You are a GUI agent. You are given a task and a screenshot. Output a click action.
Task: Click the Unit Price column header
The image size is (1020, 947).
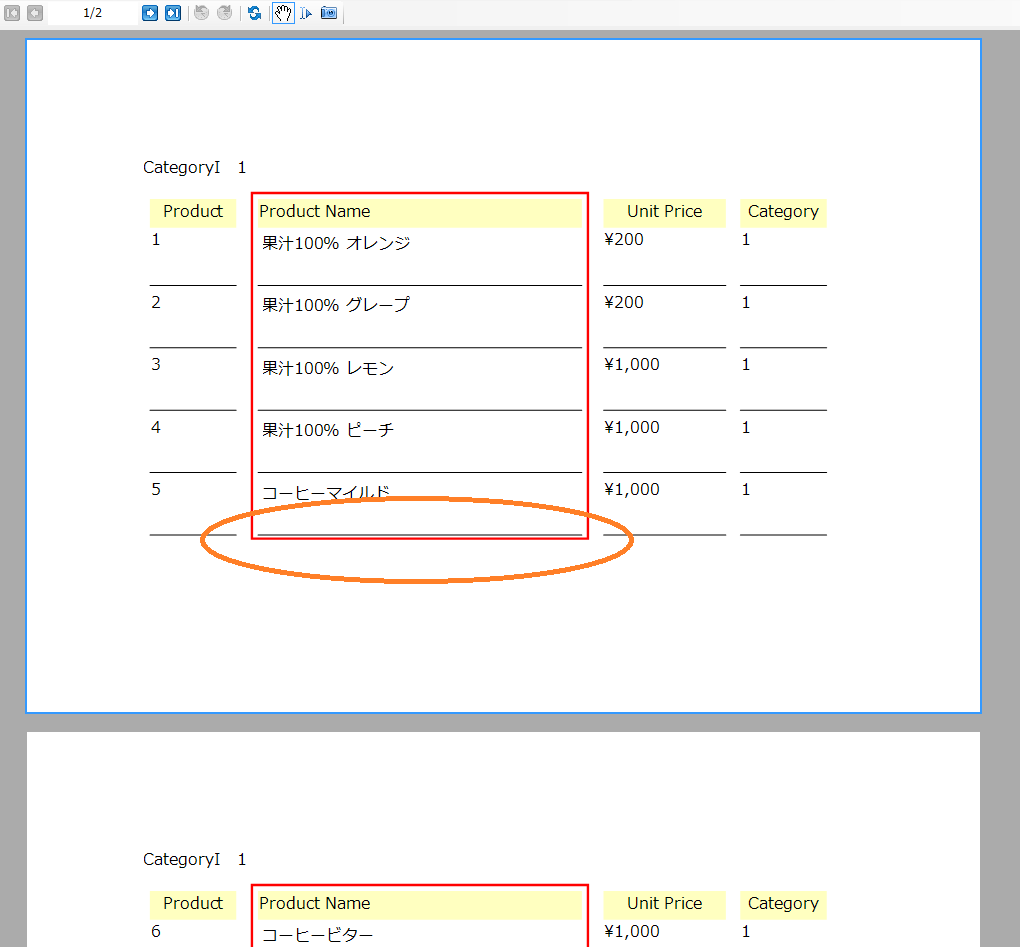click(664, 212)
